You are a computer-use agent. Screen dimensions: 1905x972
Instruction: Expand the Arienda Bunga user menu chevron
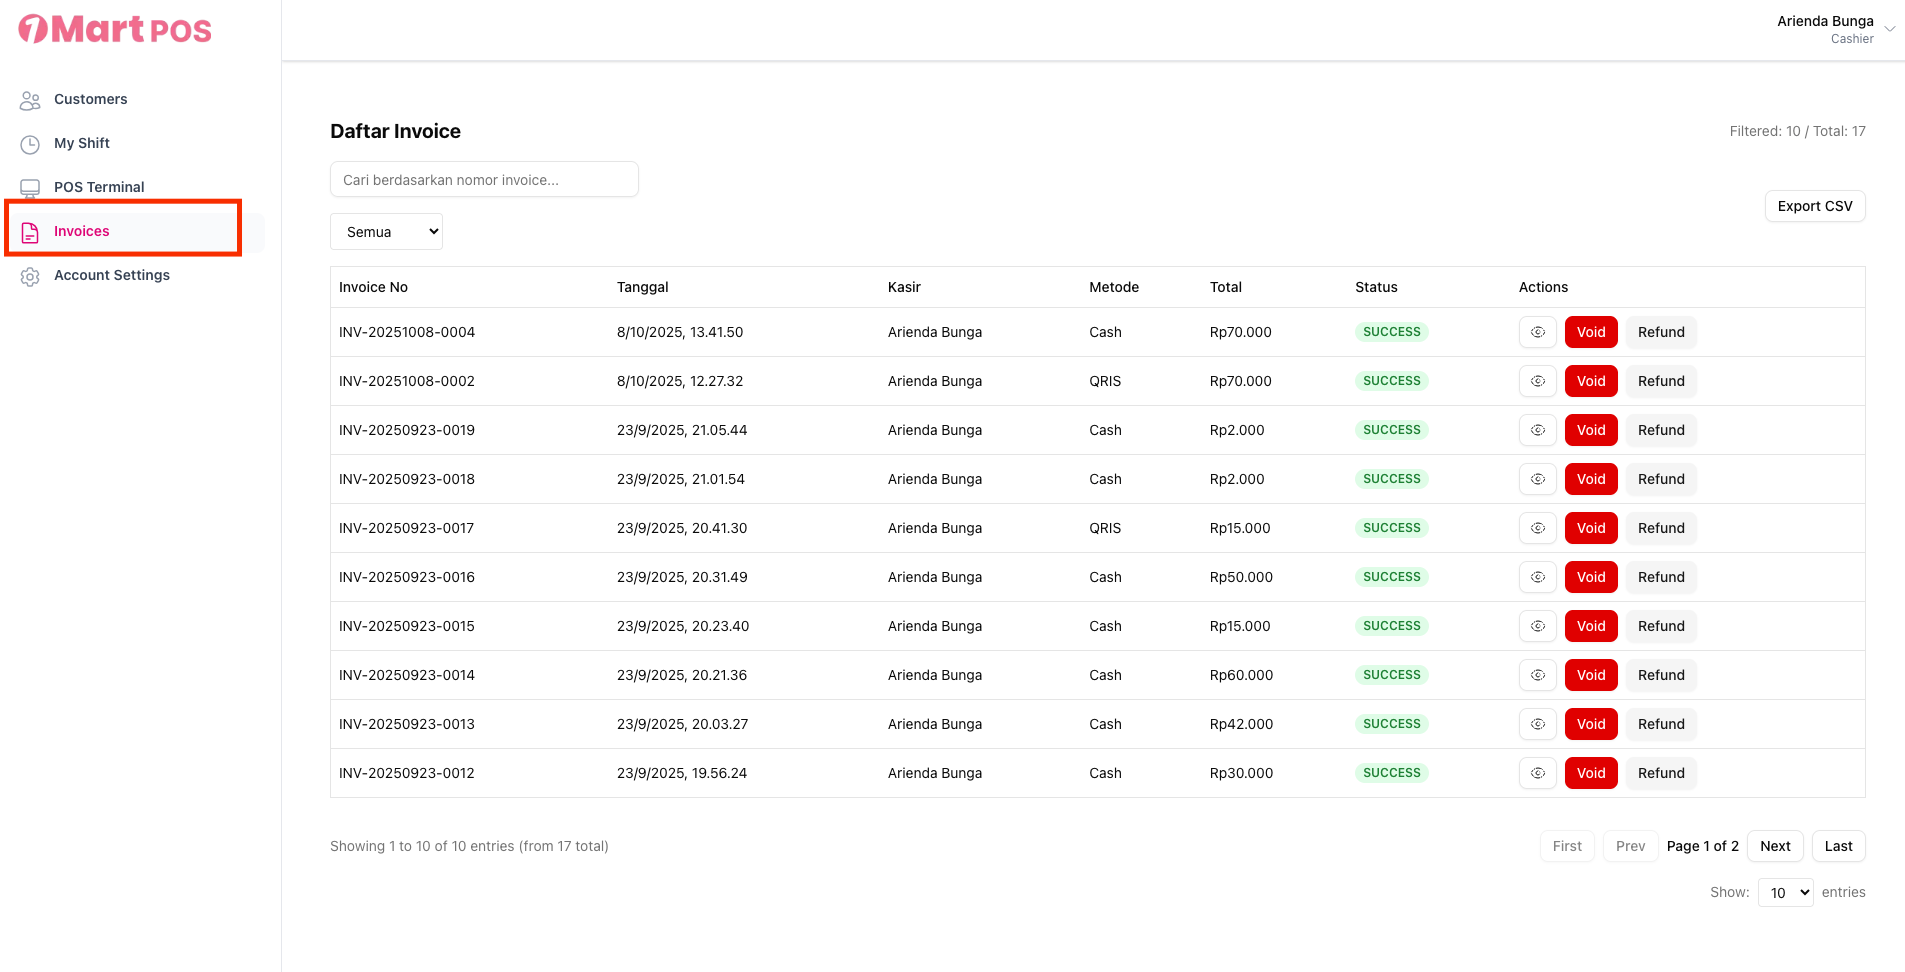(1889, 29)
